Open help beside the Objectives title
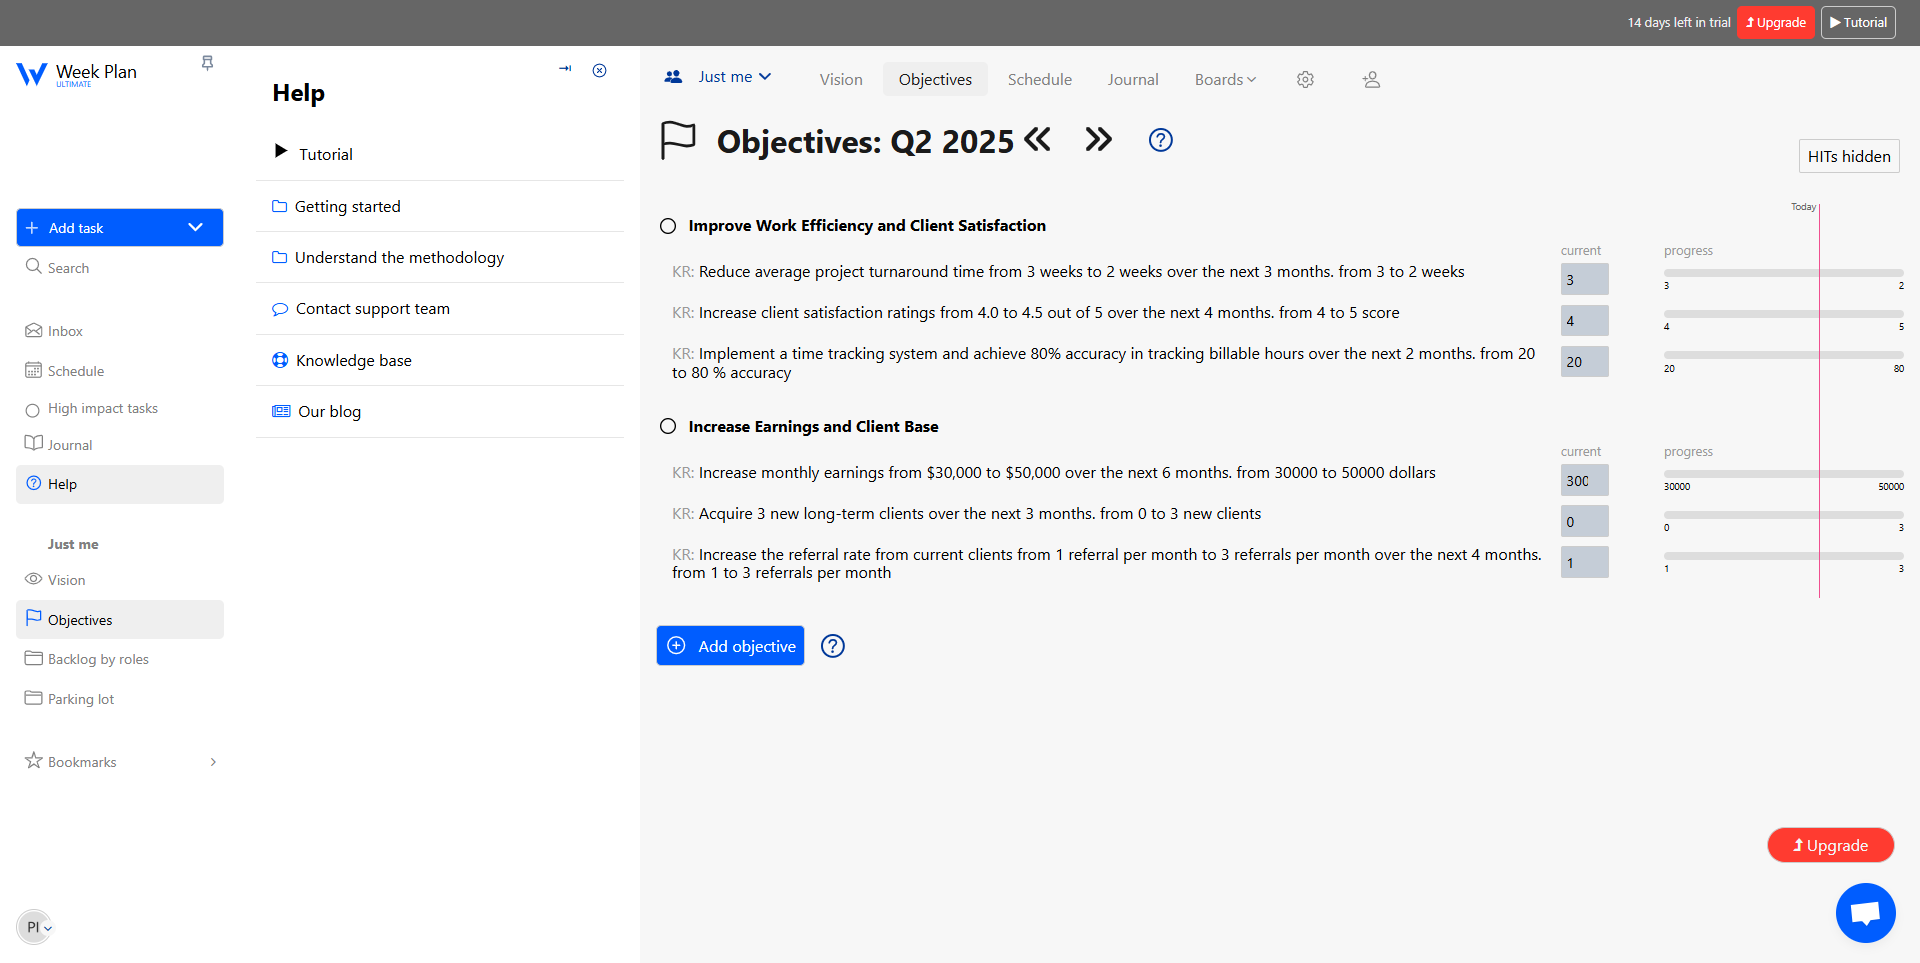This screenshot has height=963, width=1920. (1160, 140)
